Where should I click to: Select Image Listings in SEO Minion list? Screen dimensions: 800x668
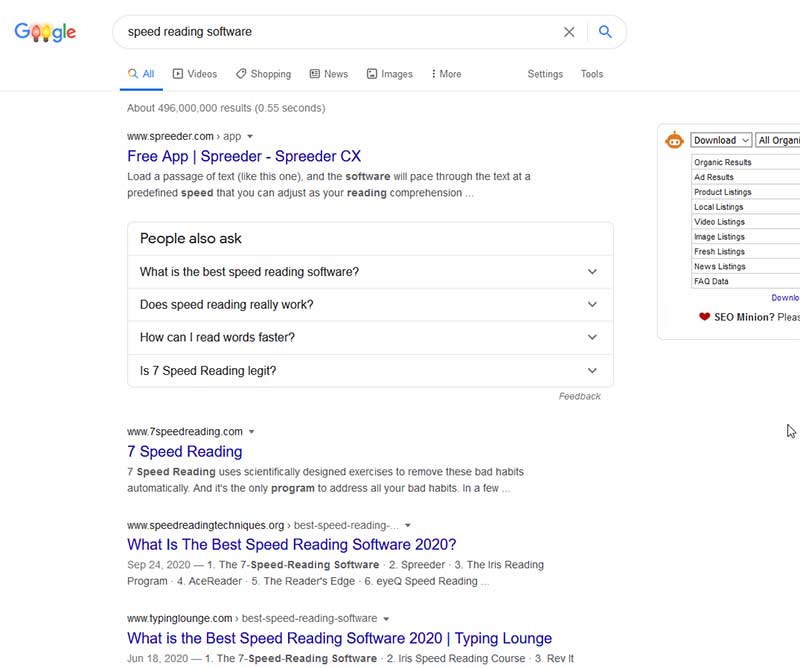coord(745,236)
